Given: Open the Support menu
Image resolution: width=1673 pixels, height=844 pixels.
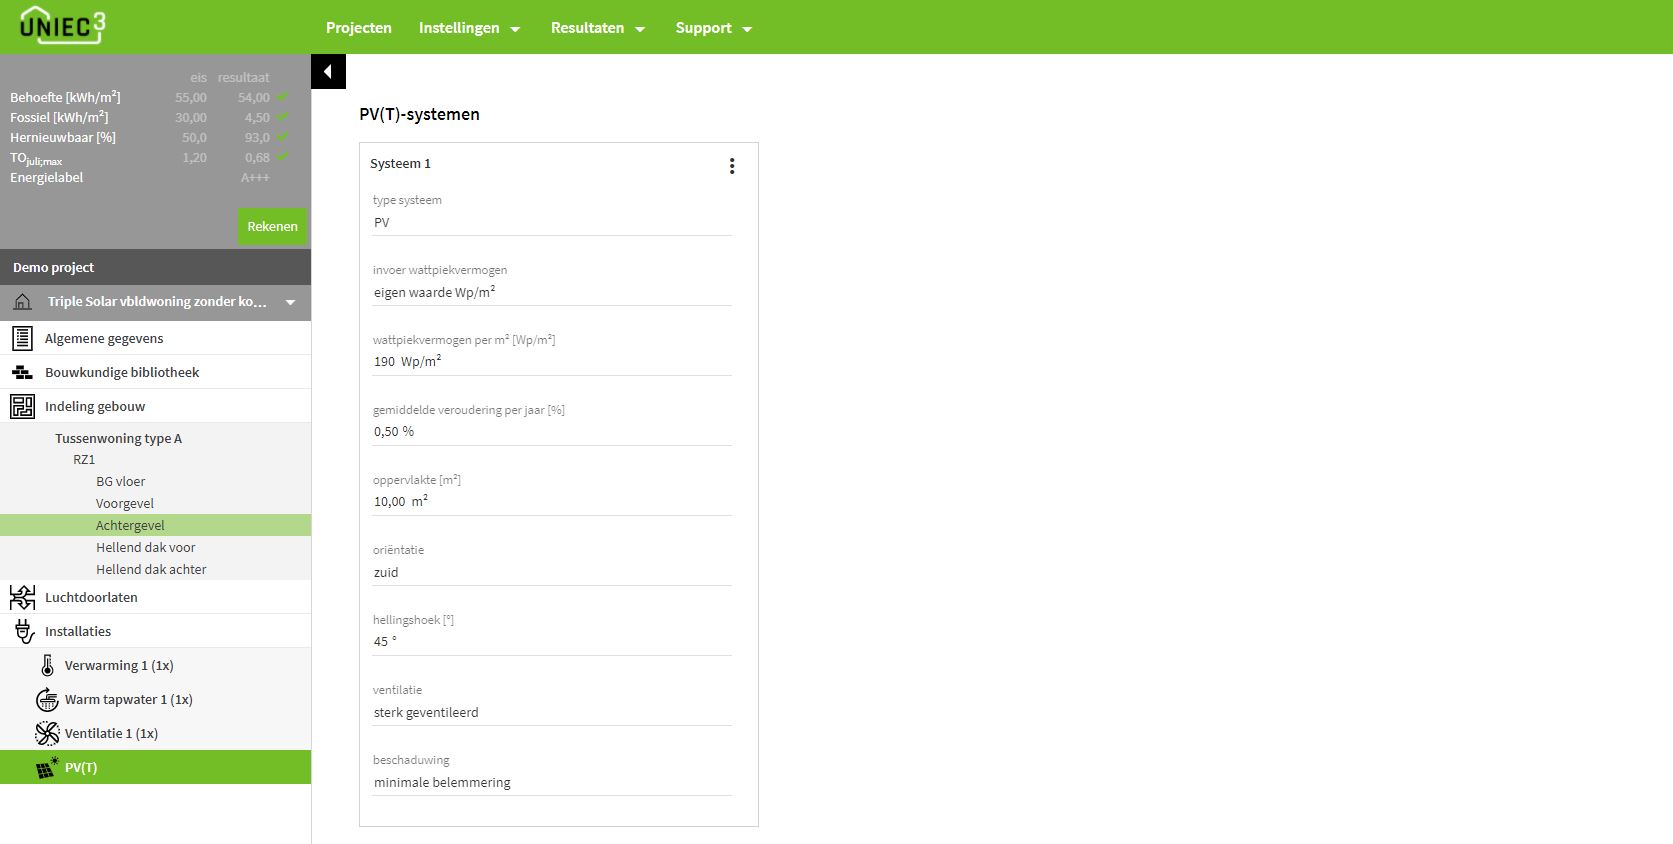Looking at the screenshot, I should tap(713, 28).
